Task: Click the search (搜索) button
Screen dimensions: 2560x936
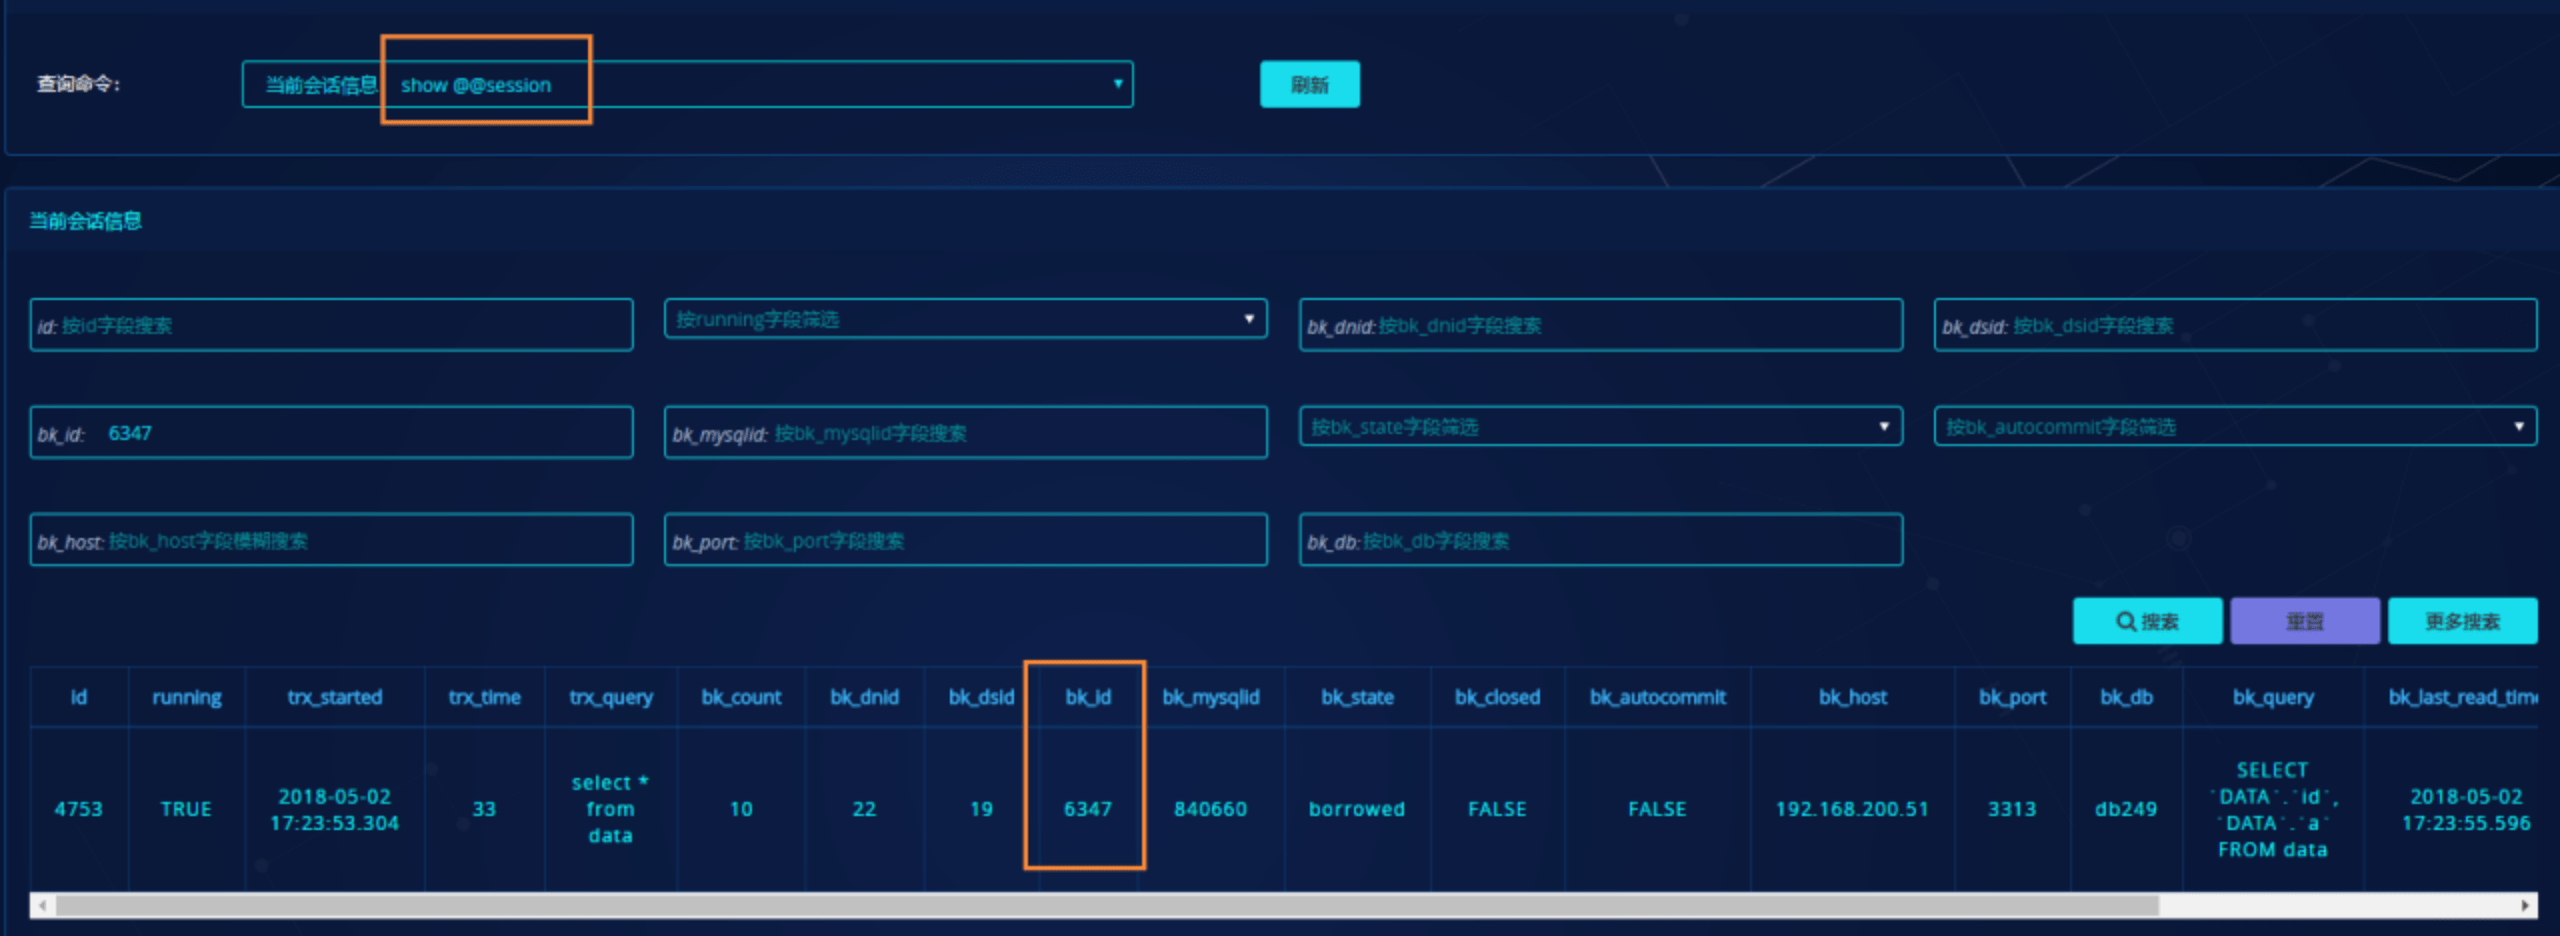Action: (2147, 621)
